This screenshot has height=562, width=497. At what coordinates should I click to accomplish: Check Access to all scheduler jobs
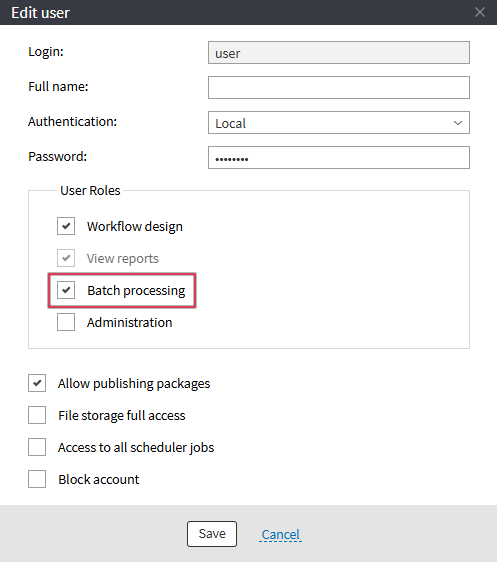coord(37,447)
